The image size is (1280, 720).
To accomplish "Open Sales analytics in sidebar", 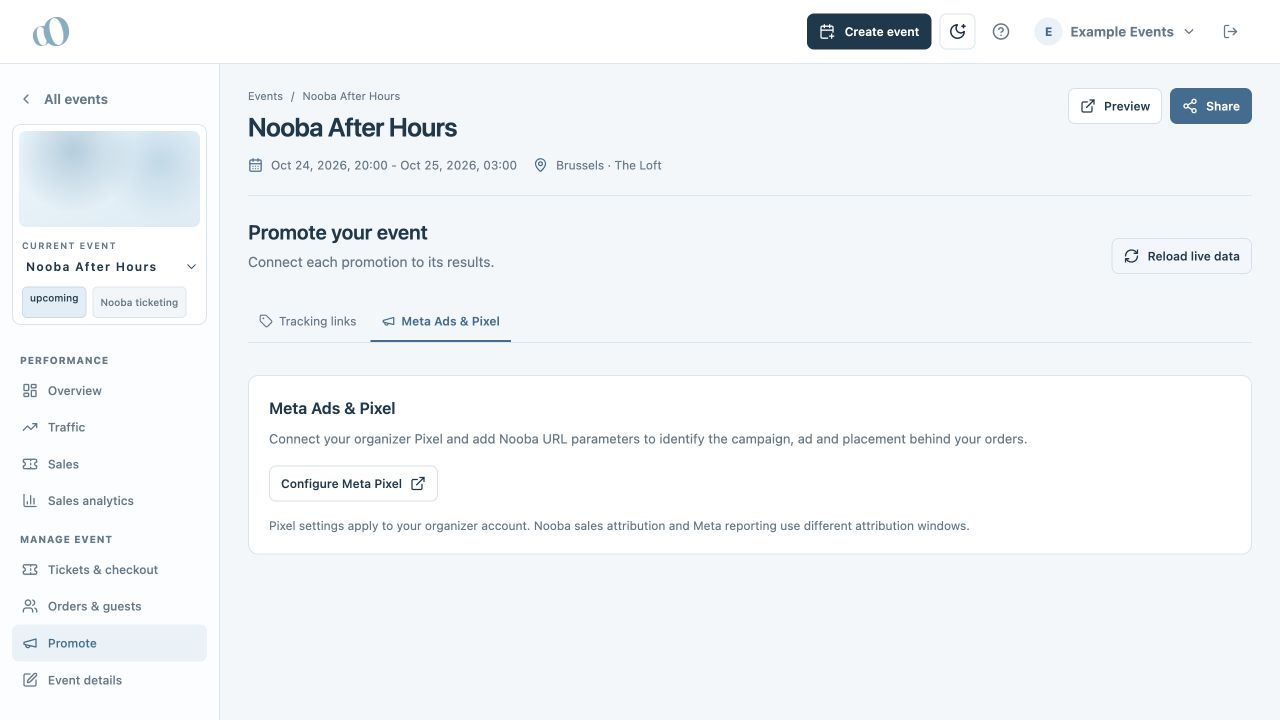I will [x=110, y=501].
